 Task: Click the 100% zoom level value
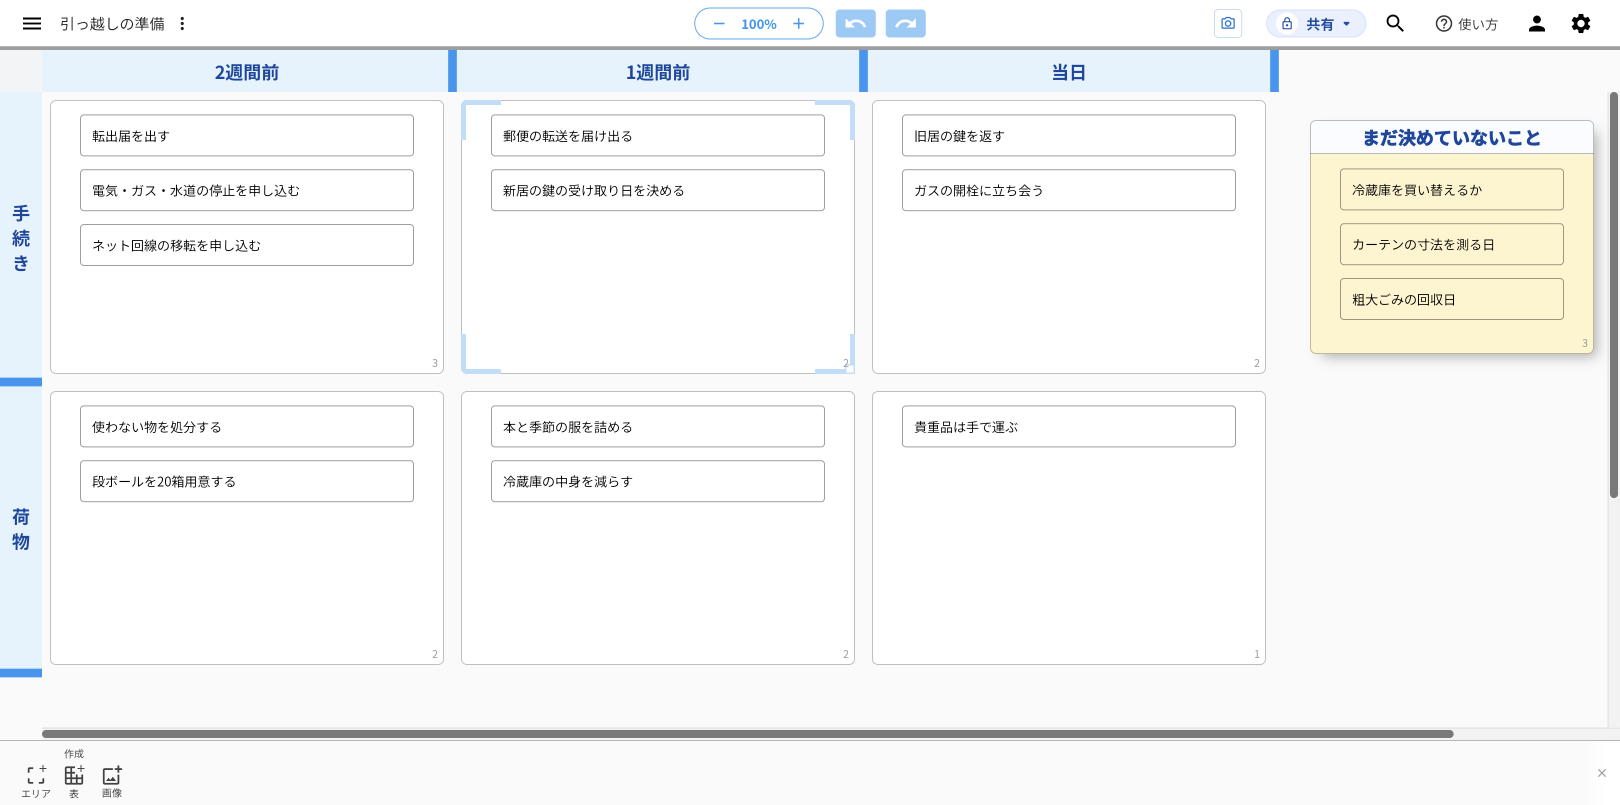[x=759, y=24]
